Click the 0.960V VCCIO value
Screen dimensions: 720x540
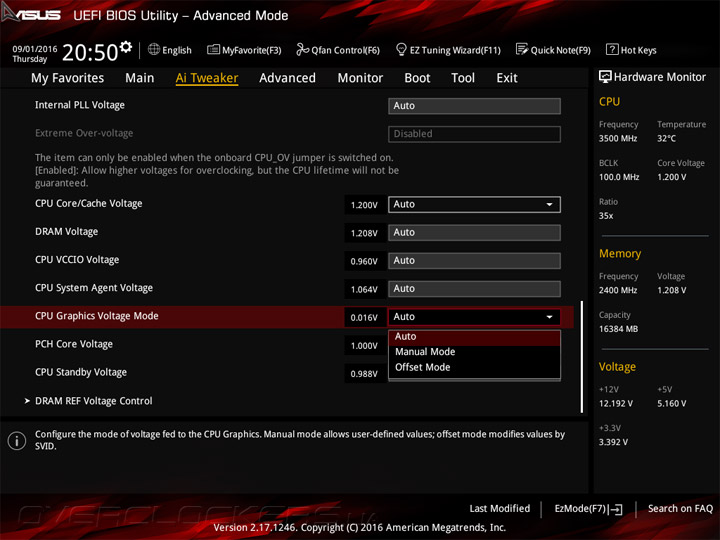click(x=364, y=261)
